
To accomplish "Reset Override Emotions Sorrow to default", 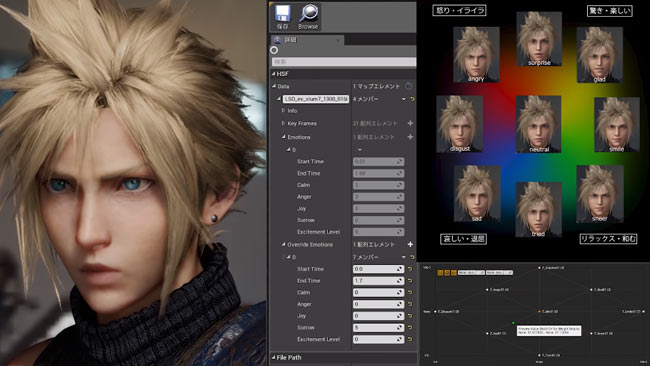I will (410, 327).
